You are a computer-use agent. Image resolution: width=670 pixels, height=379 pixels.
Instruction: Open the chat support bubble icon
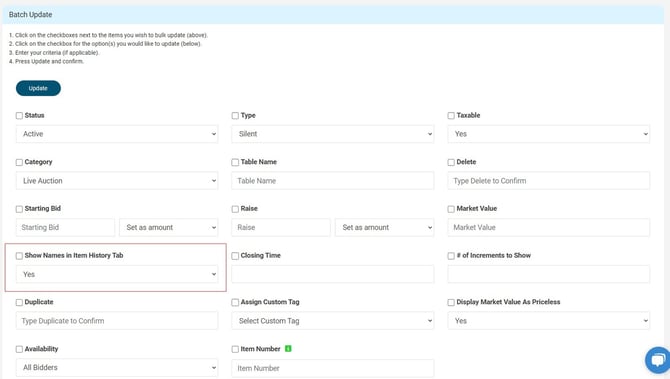(658, 360)
